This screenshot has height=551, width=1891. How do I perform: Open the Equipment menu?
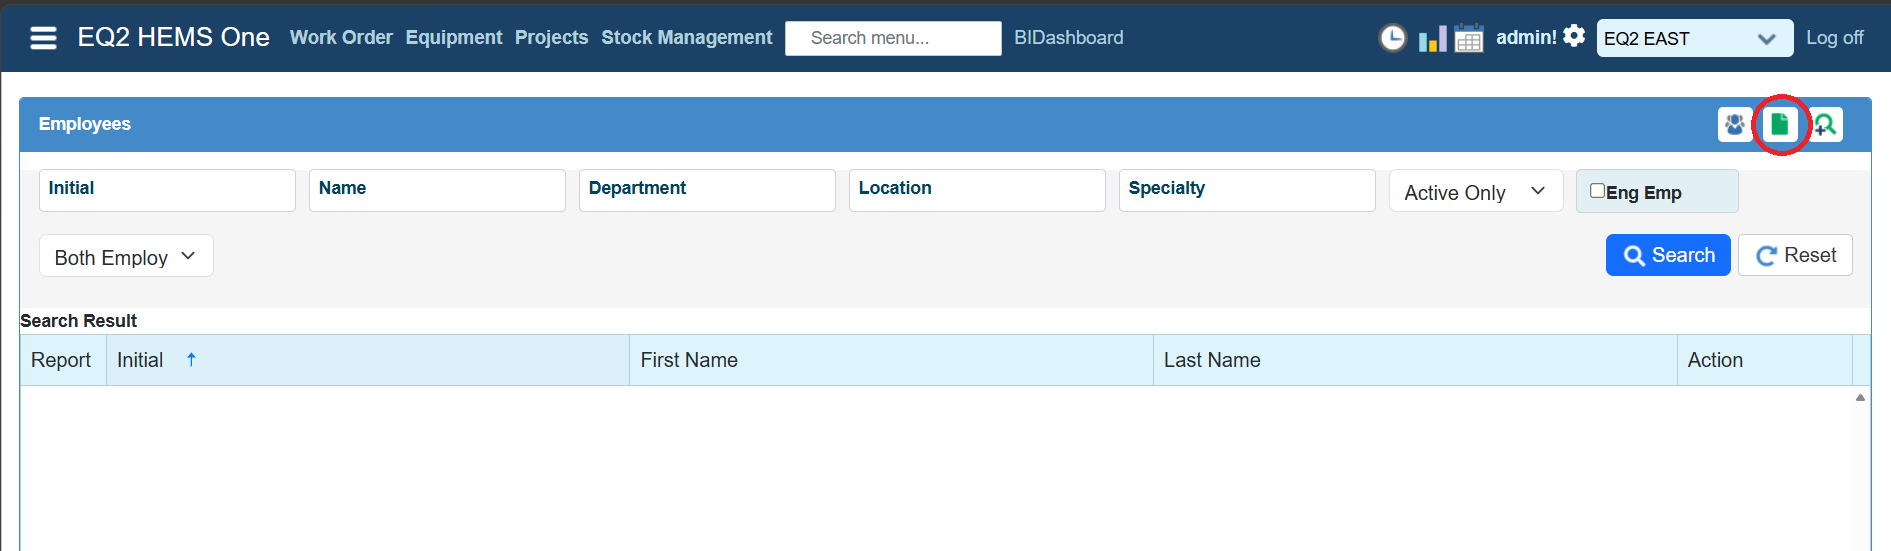click(x=454, y=37)
